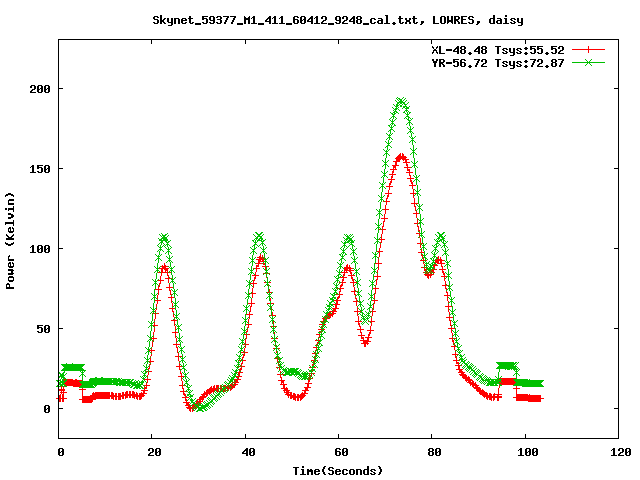Click y-axis tick label 50
Viewport: 640px width, 480px height.
coord(44,329)
